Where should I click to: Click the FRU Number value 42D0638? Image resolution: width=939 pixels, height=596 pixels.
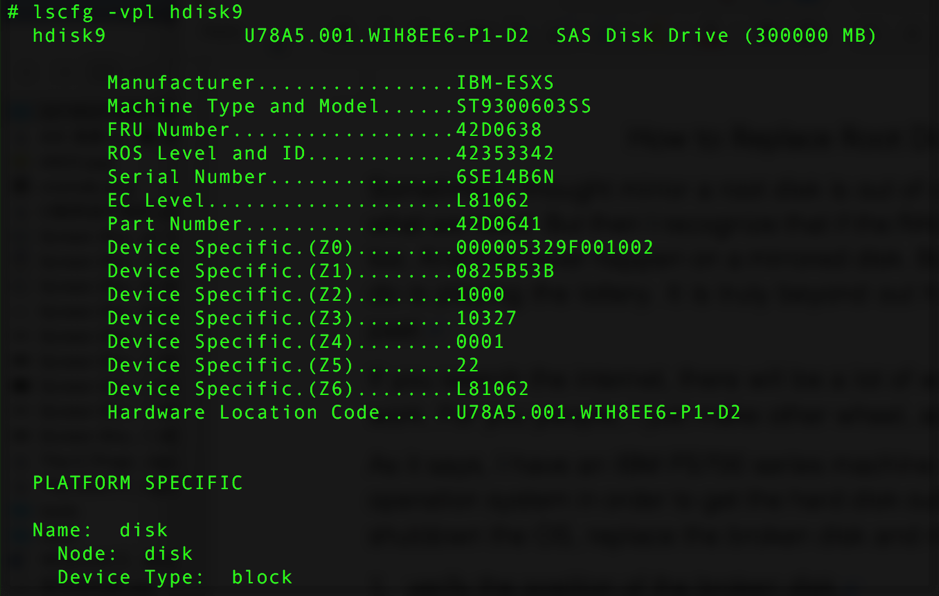tap(499, 130)
